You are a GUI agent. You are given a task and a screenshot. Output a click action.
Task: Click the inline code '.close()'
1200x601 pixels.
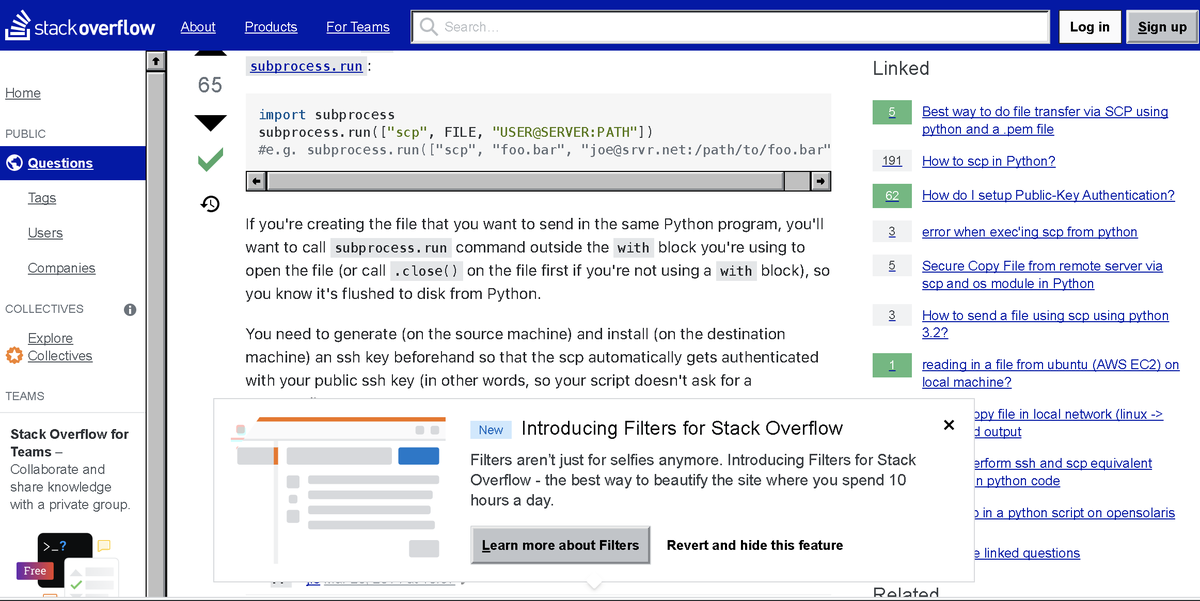(x=426, y=271)
